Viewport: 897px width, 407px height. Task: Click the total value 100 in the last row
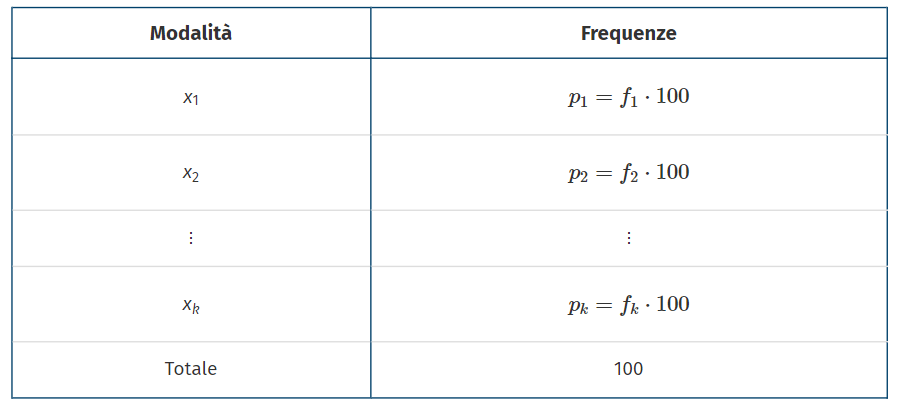coord(628,368)
